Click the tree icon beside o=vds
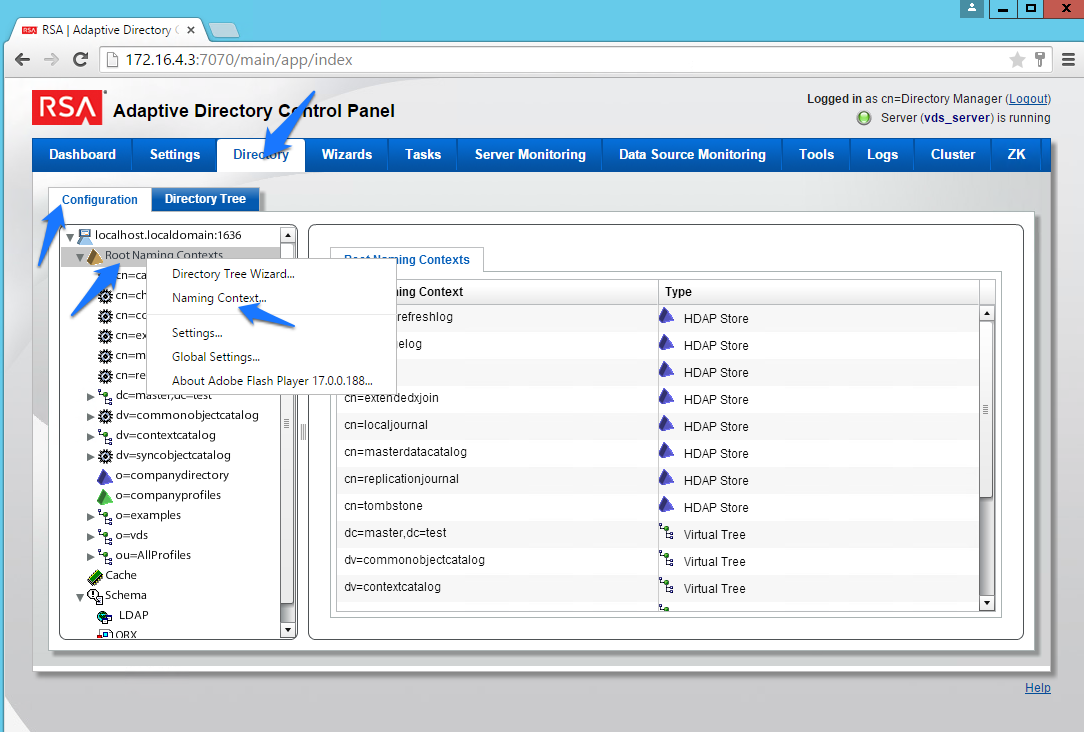The image size is (1084, 732). point(106,536)
